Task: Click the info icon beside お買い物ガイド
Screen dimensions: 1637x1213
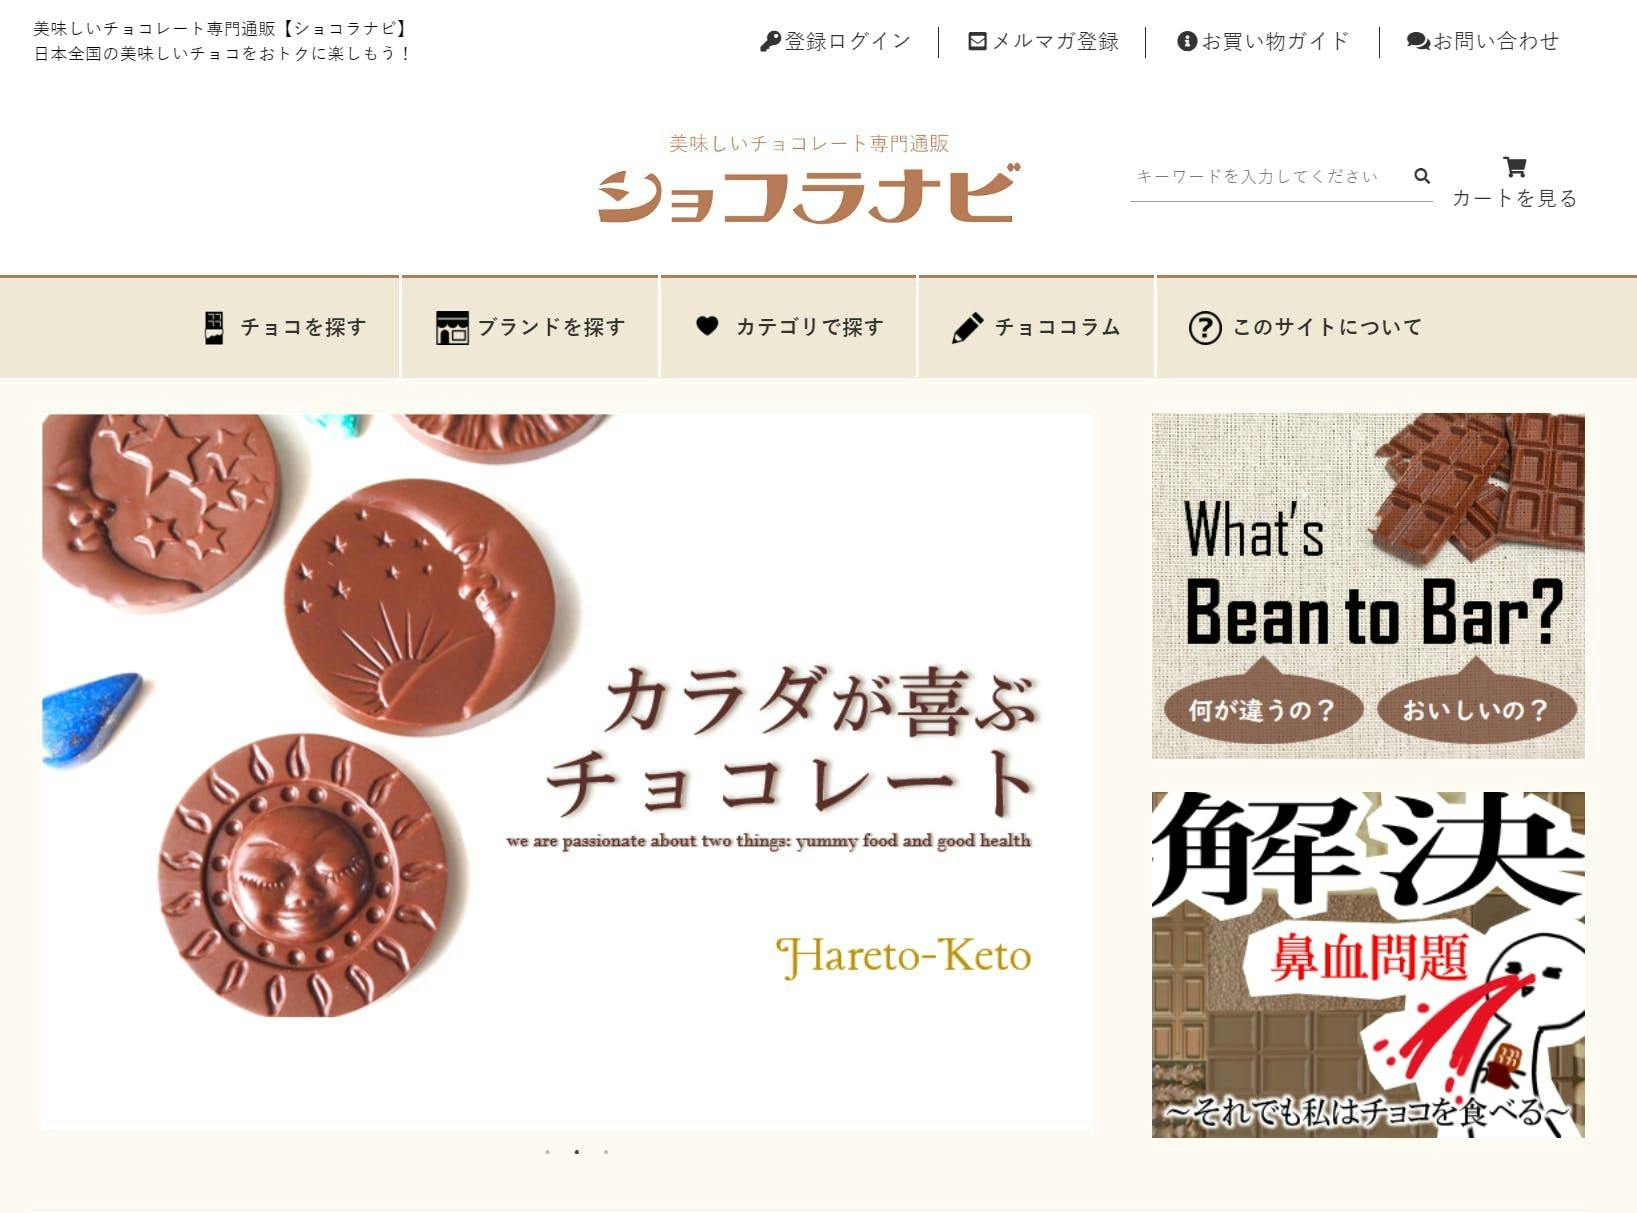Action: click(x=1187, y=41)
